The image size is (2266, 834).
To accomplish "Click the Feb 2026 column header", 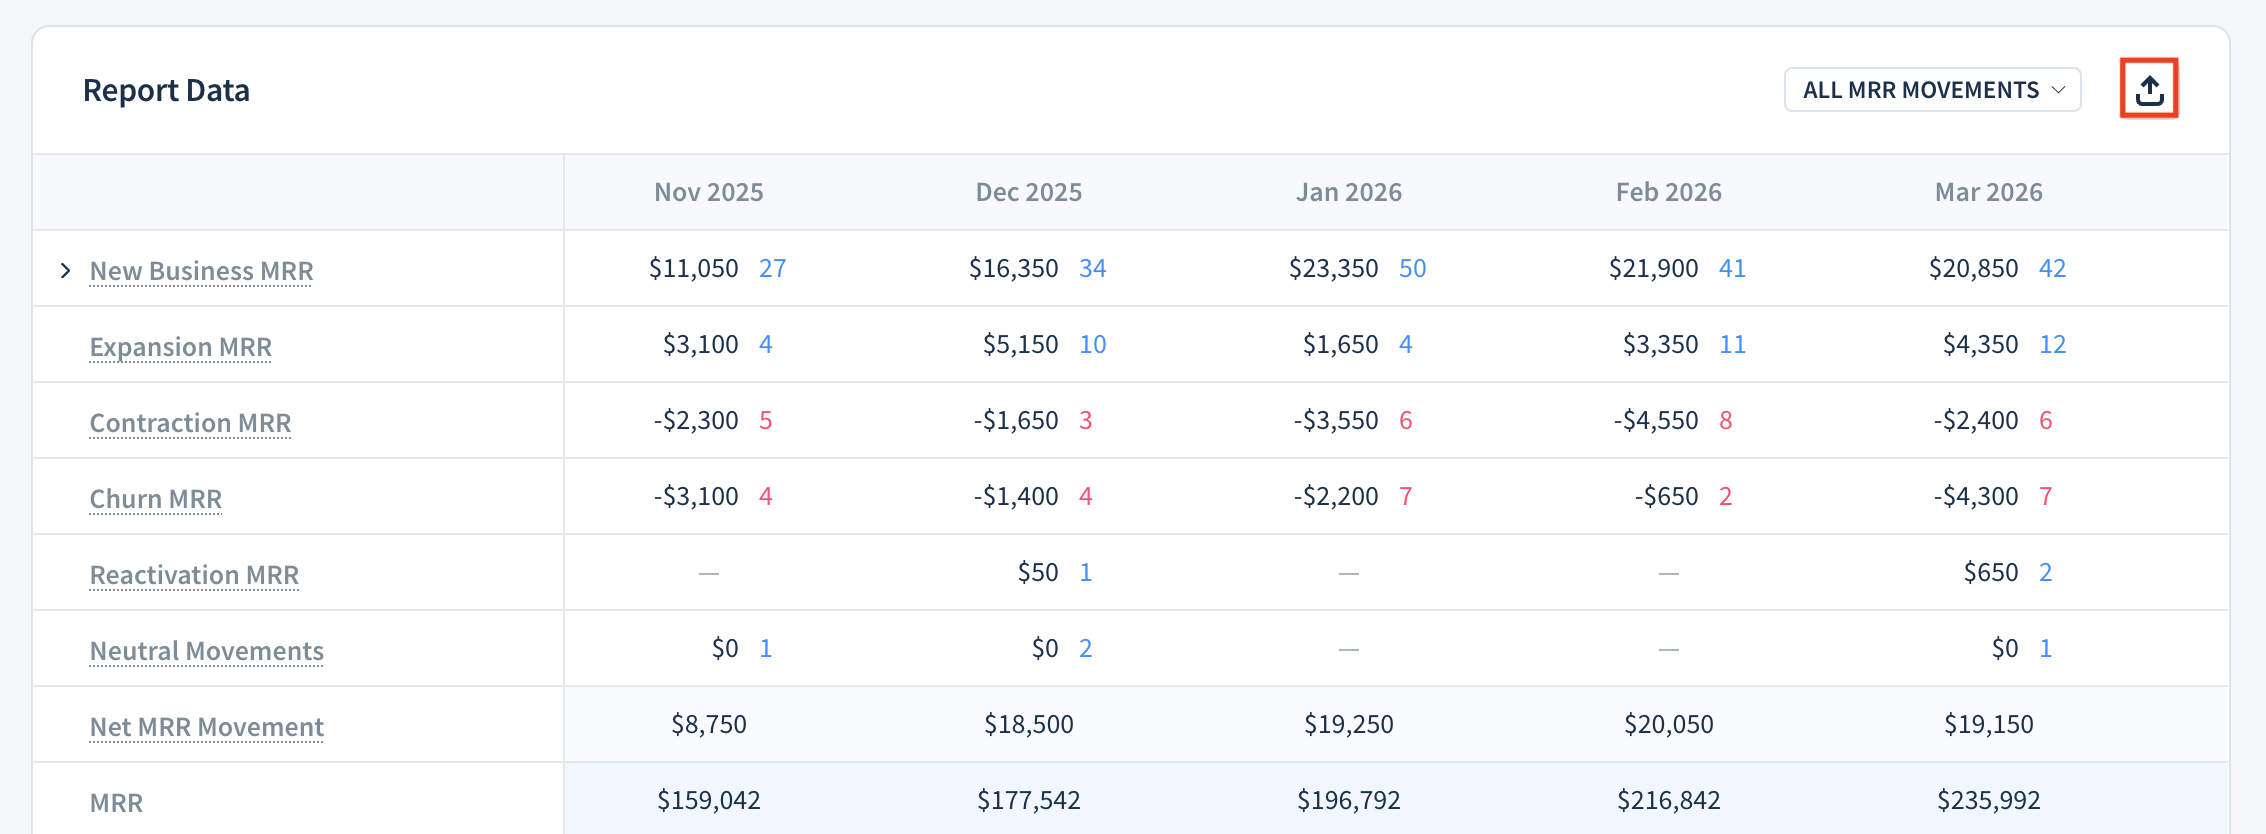I will click(x=1669, y=192).
